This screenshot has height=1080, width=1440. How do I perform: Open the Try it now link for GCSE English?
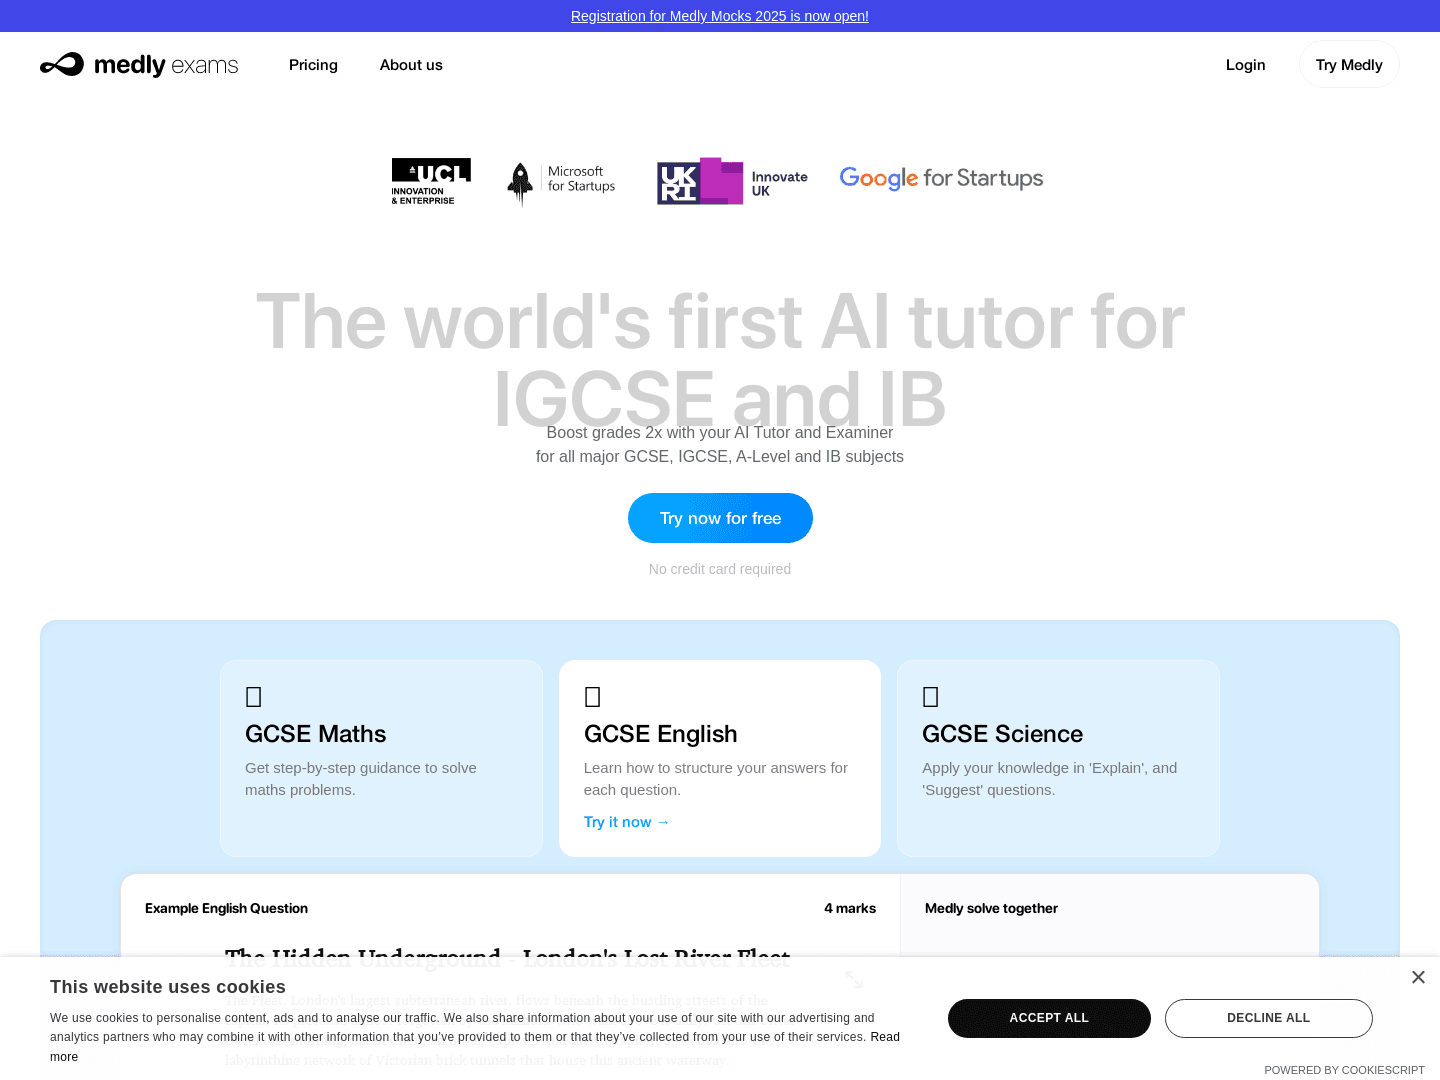pos(626,821)
